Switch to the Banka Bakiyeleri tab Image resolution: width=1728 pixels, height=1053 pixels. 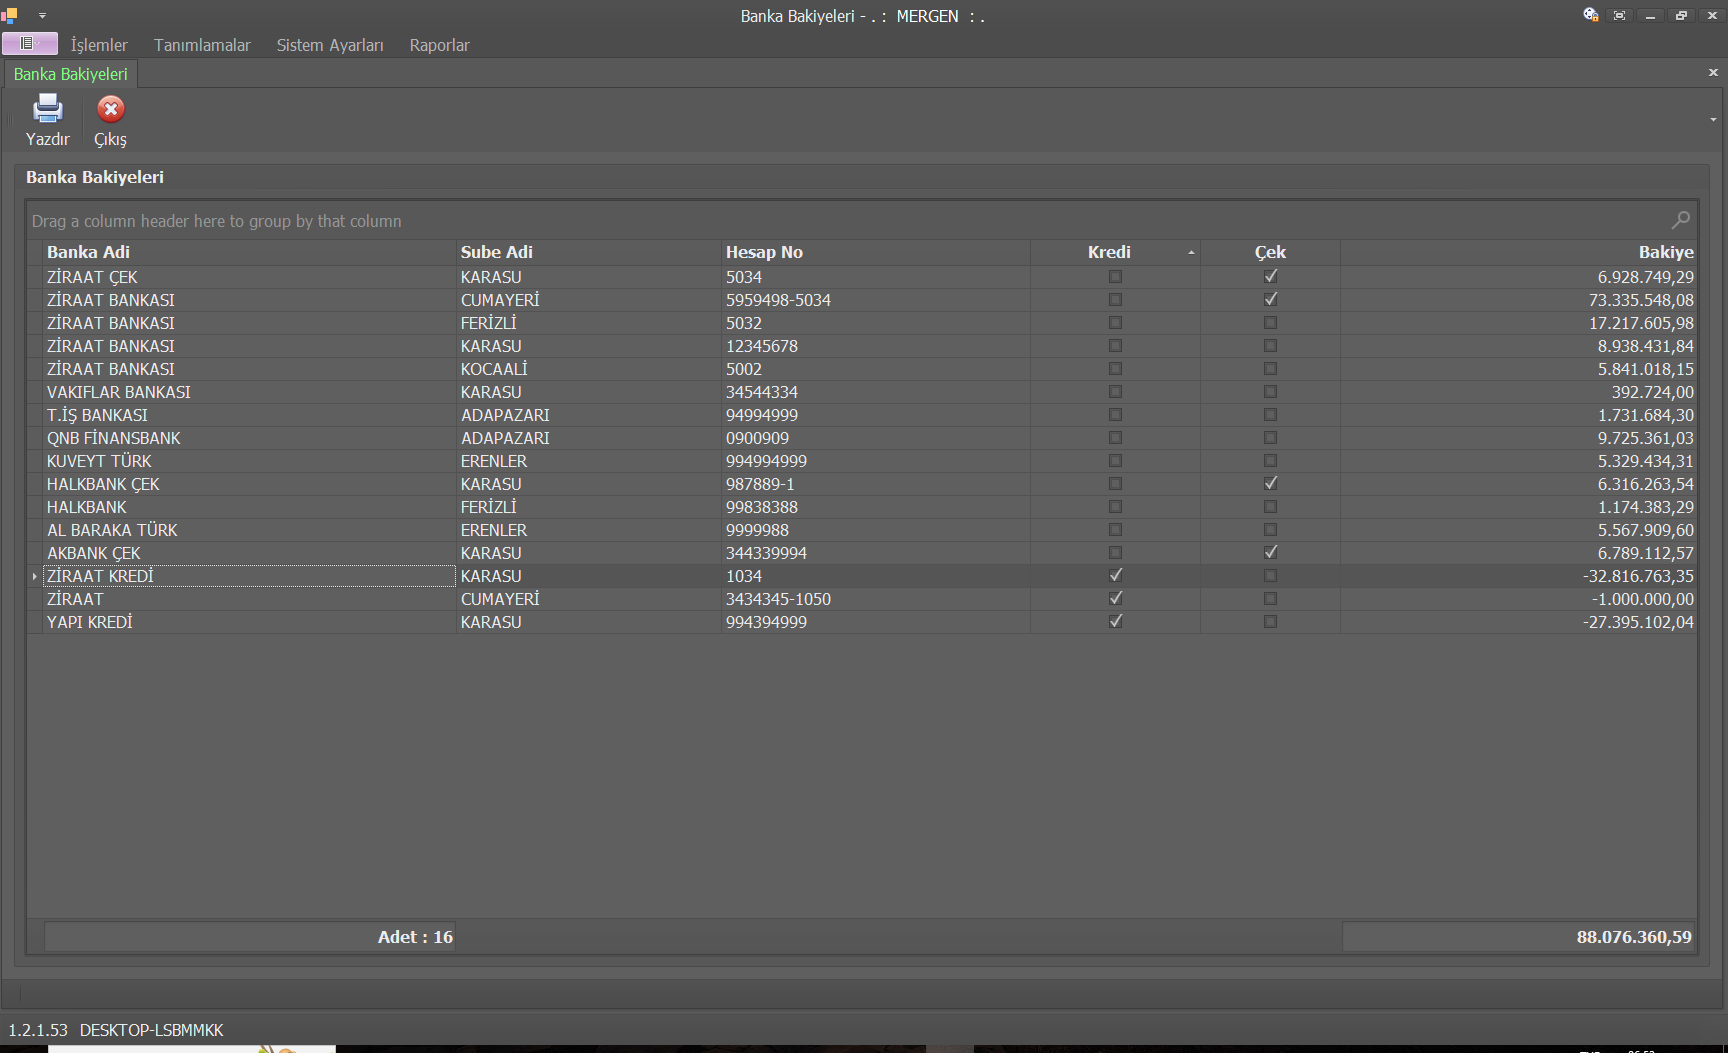pyautogui.click(x=70, y=74)
